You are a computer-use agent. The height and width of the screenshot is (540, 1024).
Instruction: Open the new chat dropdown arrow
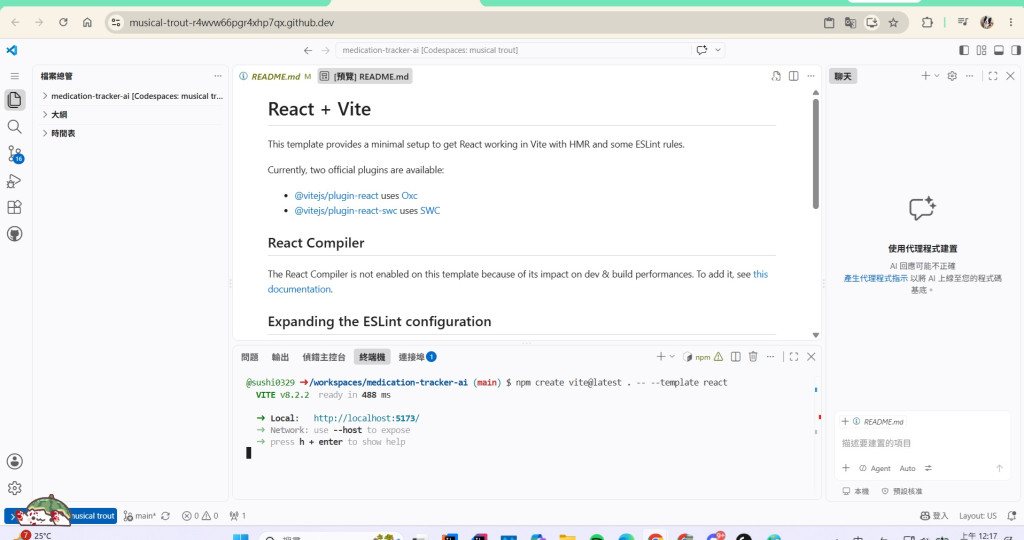pyautogui.click(x=936, y=76)
